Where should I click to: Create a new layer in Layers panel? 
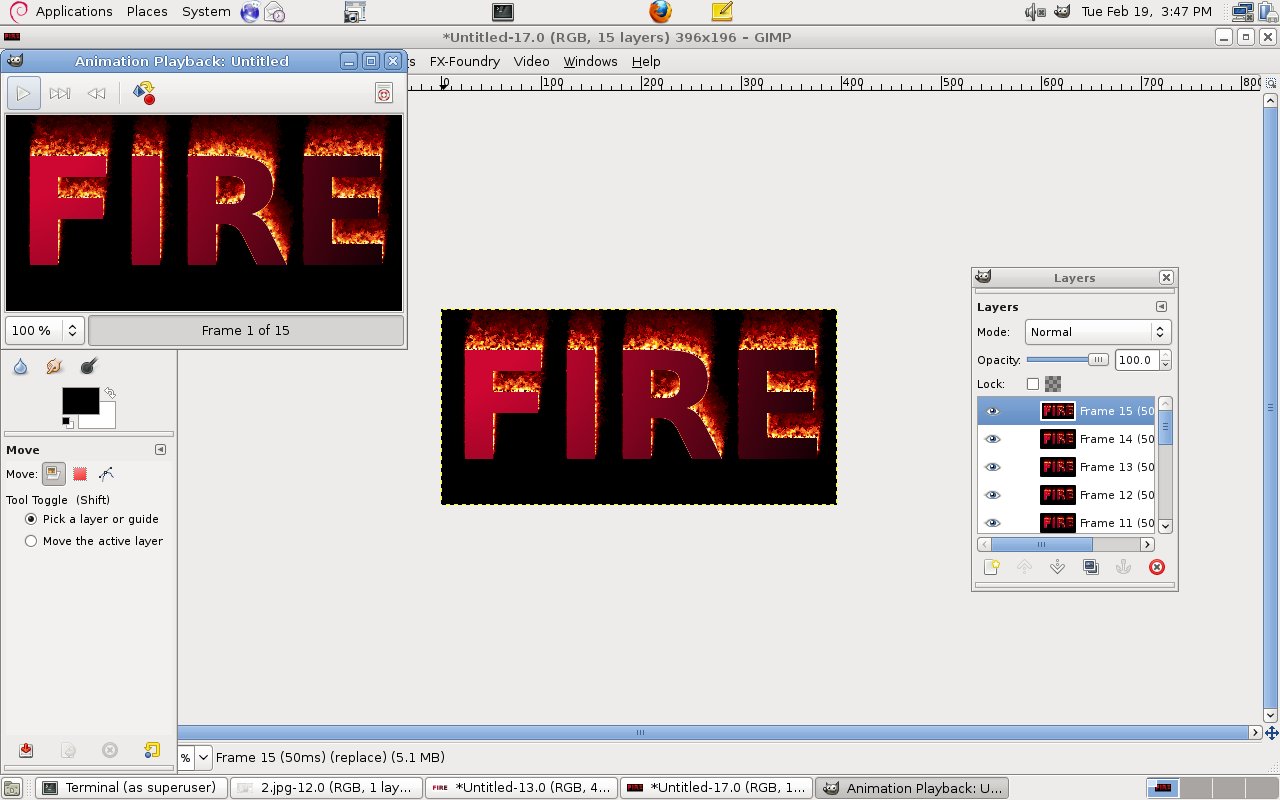coord(991,567)
